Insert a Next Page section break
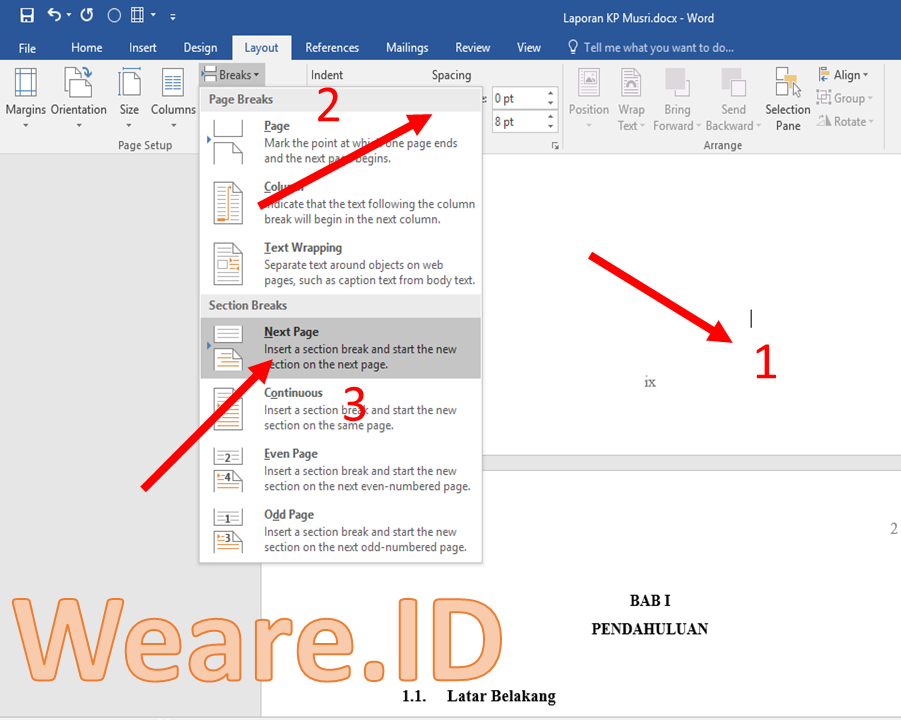This screenshot has height=720, width=901. click(341, 348)
